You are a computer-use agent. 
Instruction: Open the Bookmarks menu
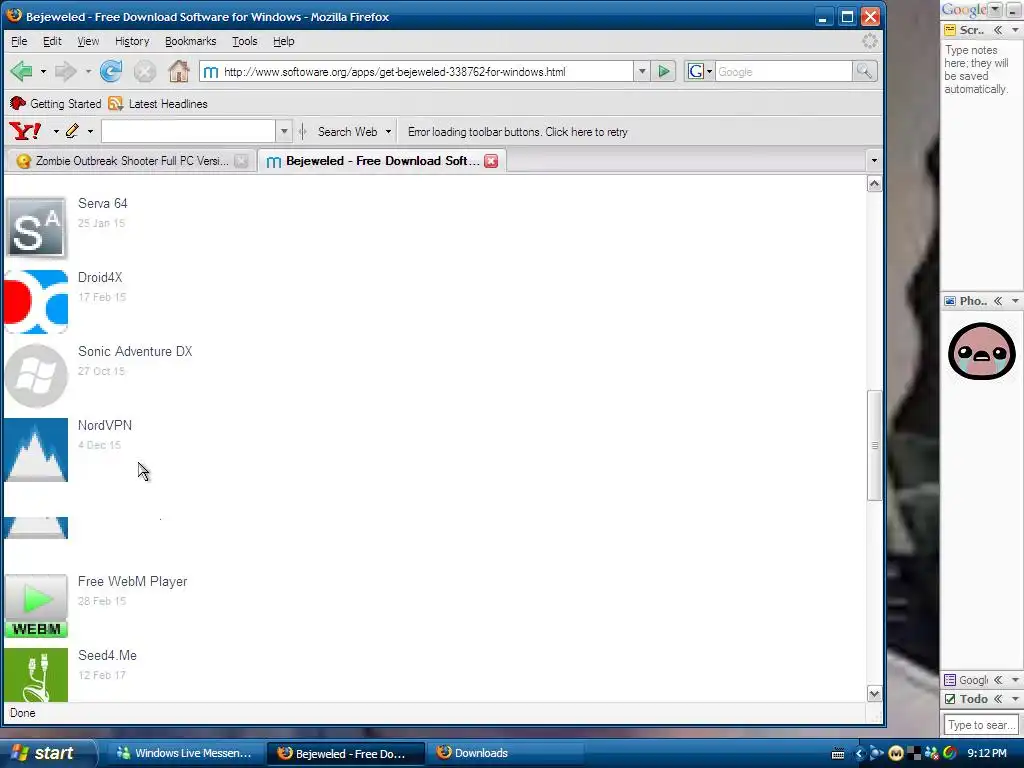[x=190, y=41]
